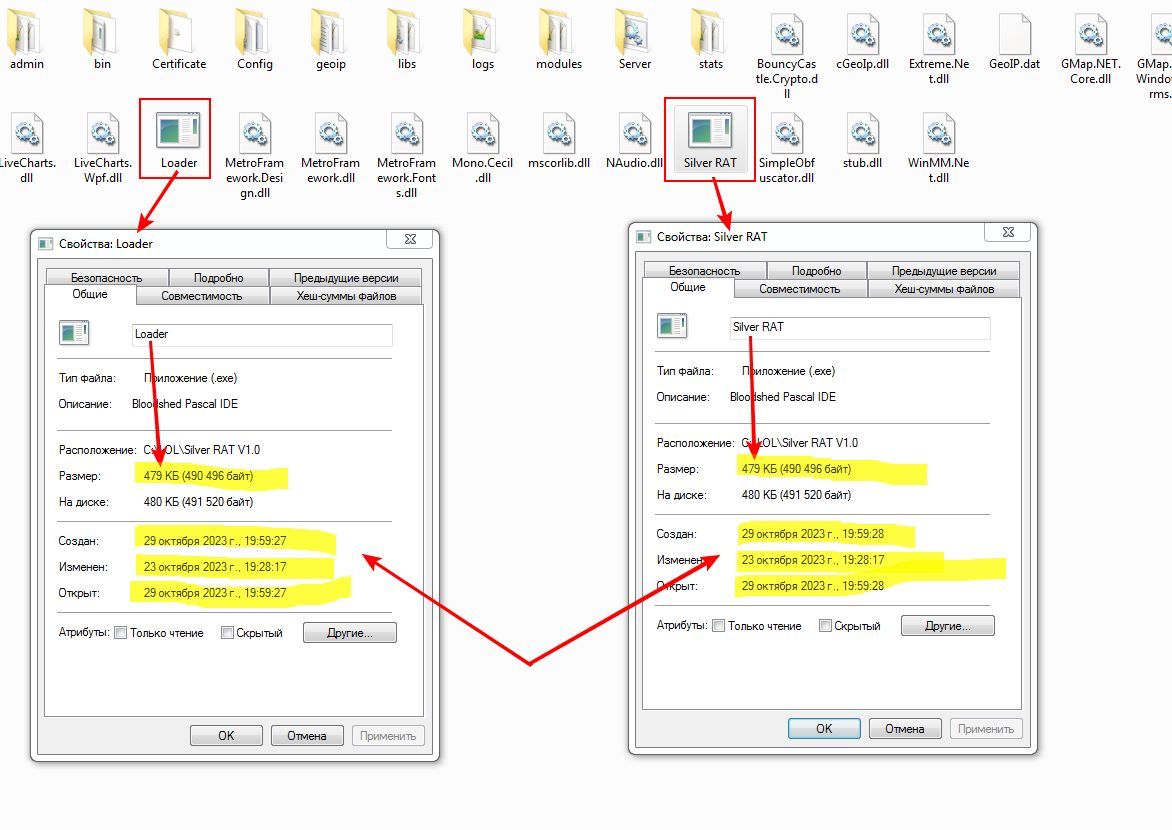
Task: Click 'Другие...' button in Silver RAT properties
Action: pos(948,626)
